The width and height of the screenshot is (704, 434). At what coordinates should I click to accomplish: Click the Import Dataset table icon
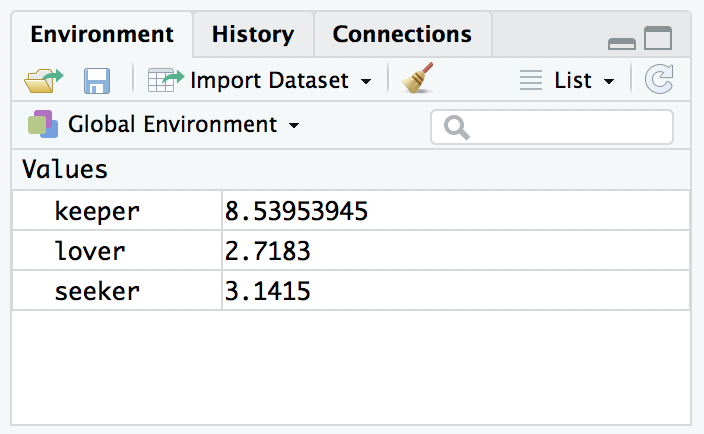(x=165, y=80)
